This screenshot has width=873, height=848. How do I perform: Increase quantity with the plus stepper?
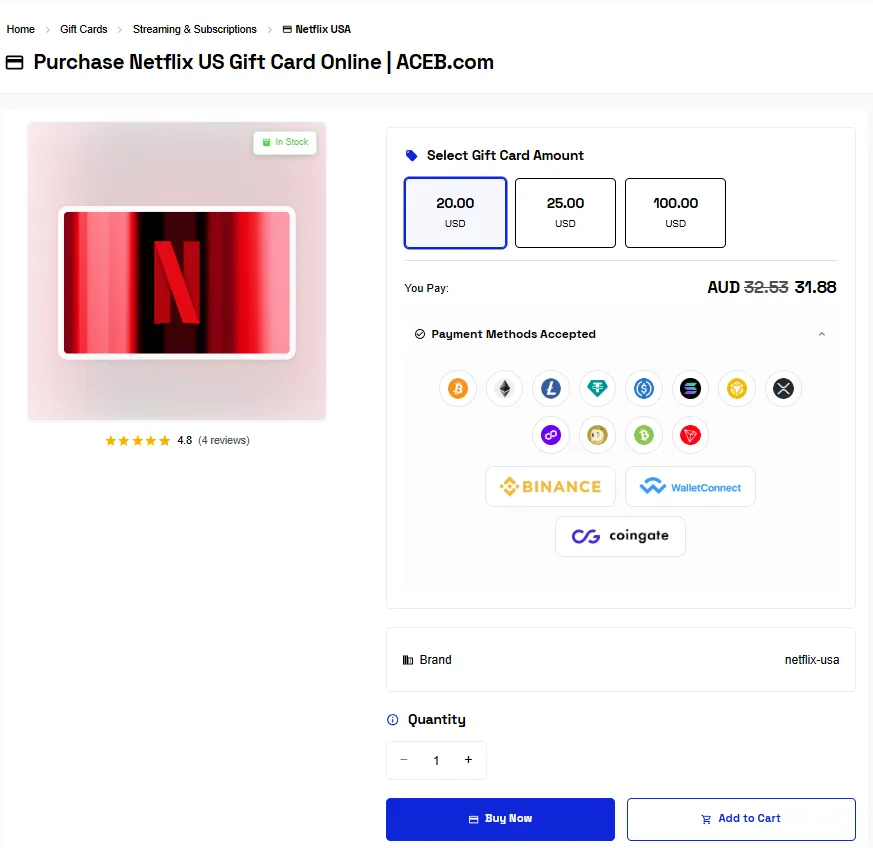click(468, 760)
